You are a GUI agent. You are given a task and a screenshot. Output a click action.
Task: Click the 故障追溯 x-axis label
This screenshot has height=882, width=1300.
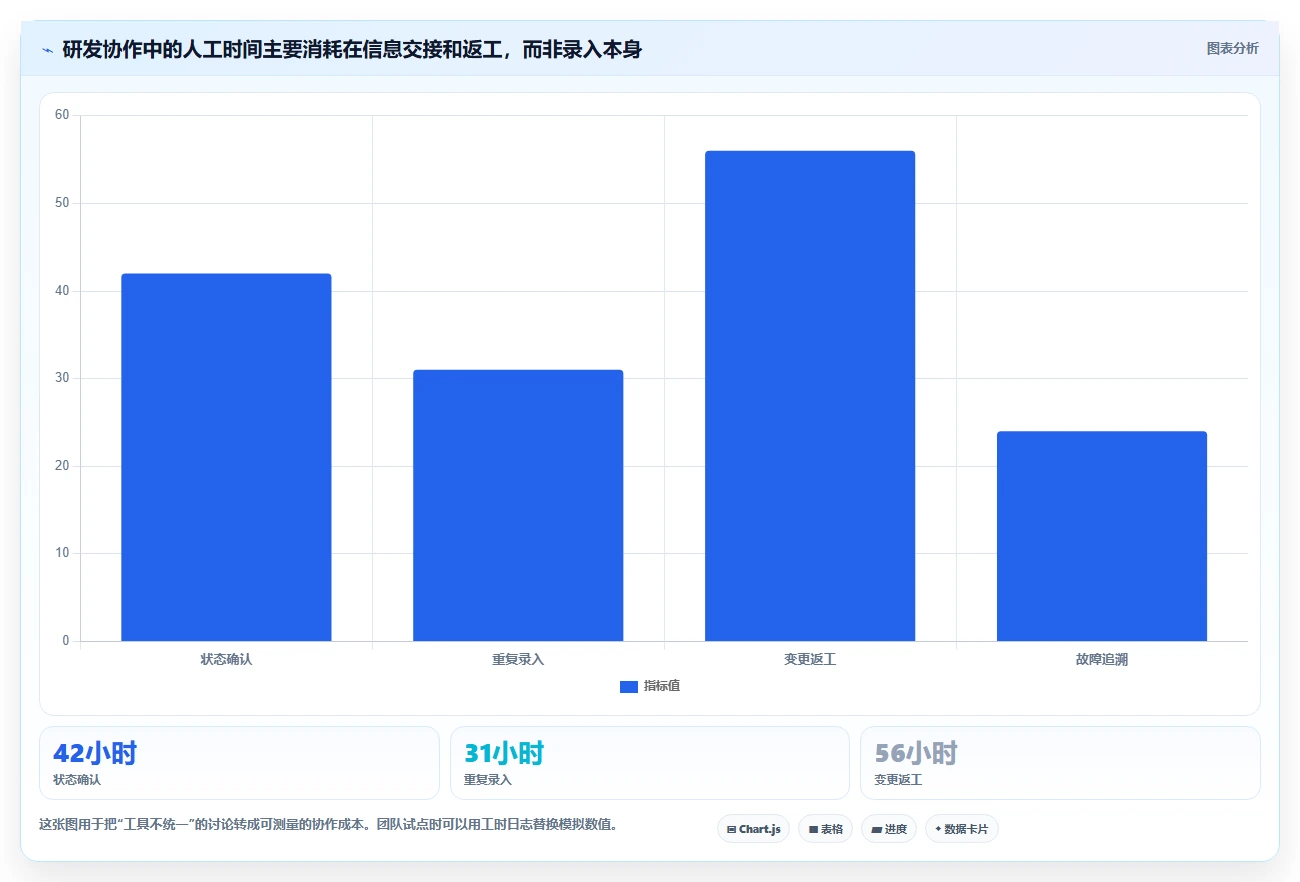coord(1102,659)
